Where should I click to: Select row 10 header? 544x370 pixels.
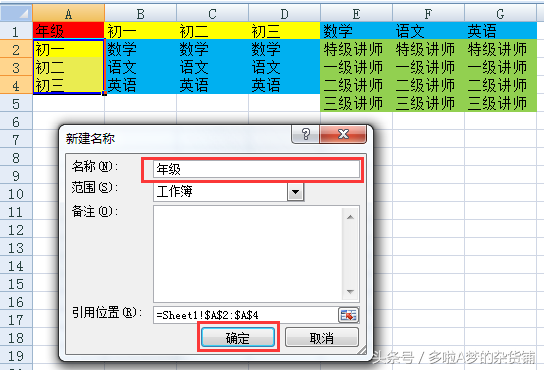click(x=16, y=194)
